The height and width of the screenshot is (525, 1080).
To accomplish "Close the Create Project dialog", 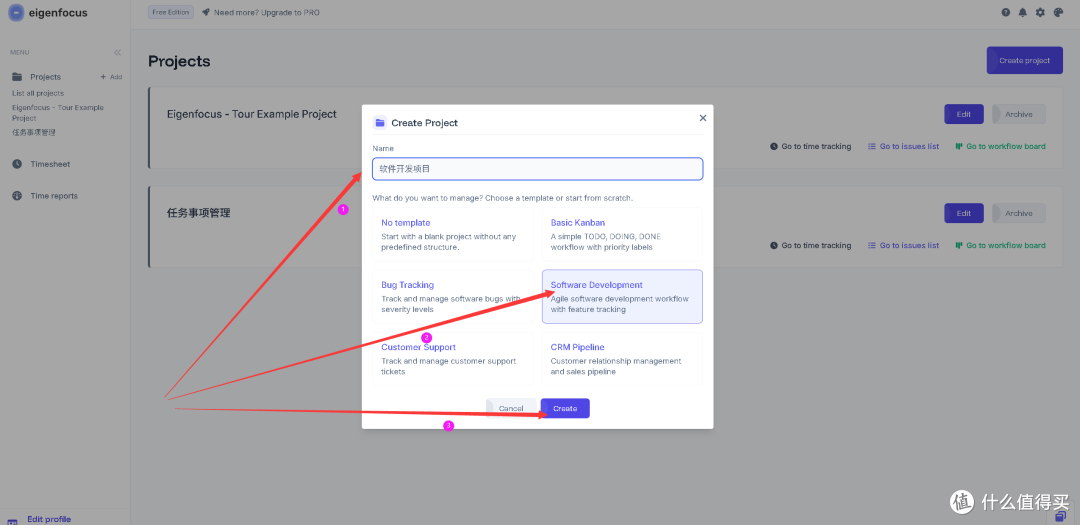I will coord(703,118).
